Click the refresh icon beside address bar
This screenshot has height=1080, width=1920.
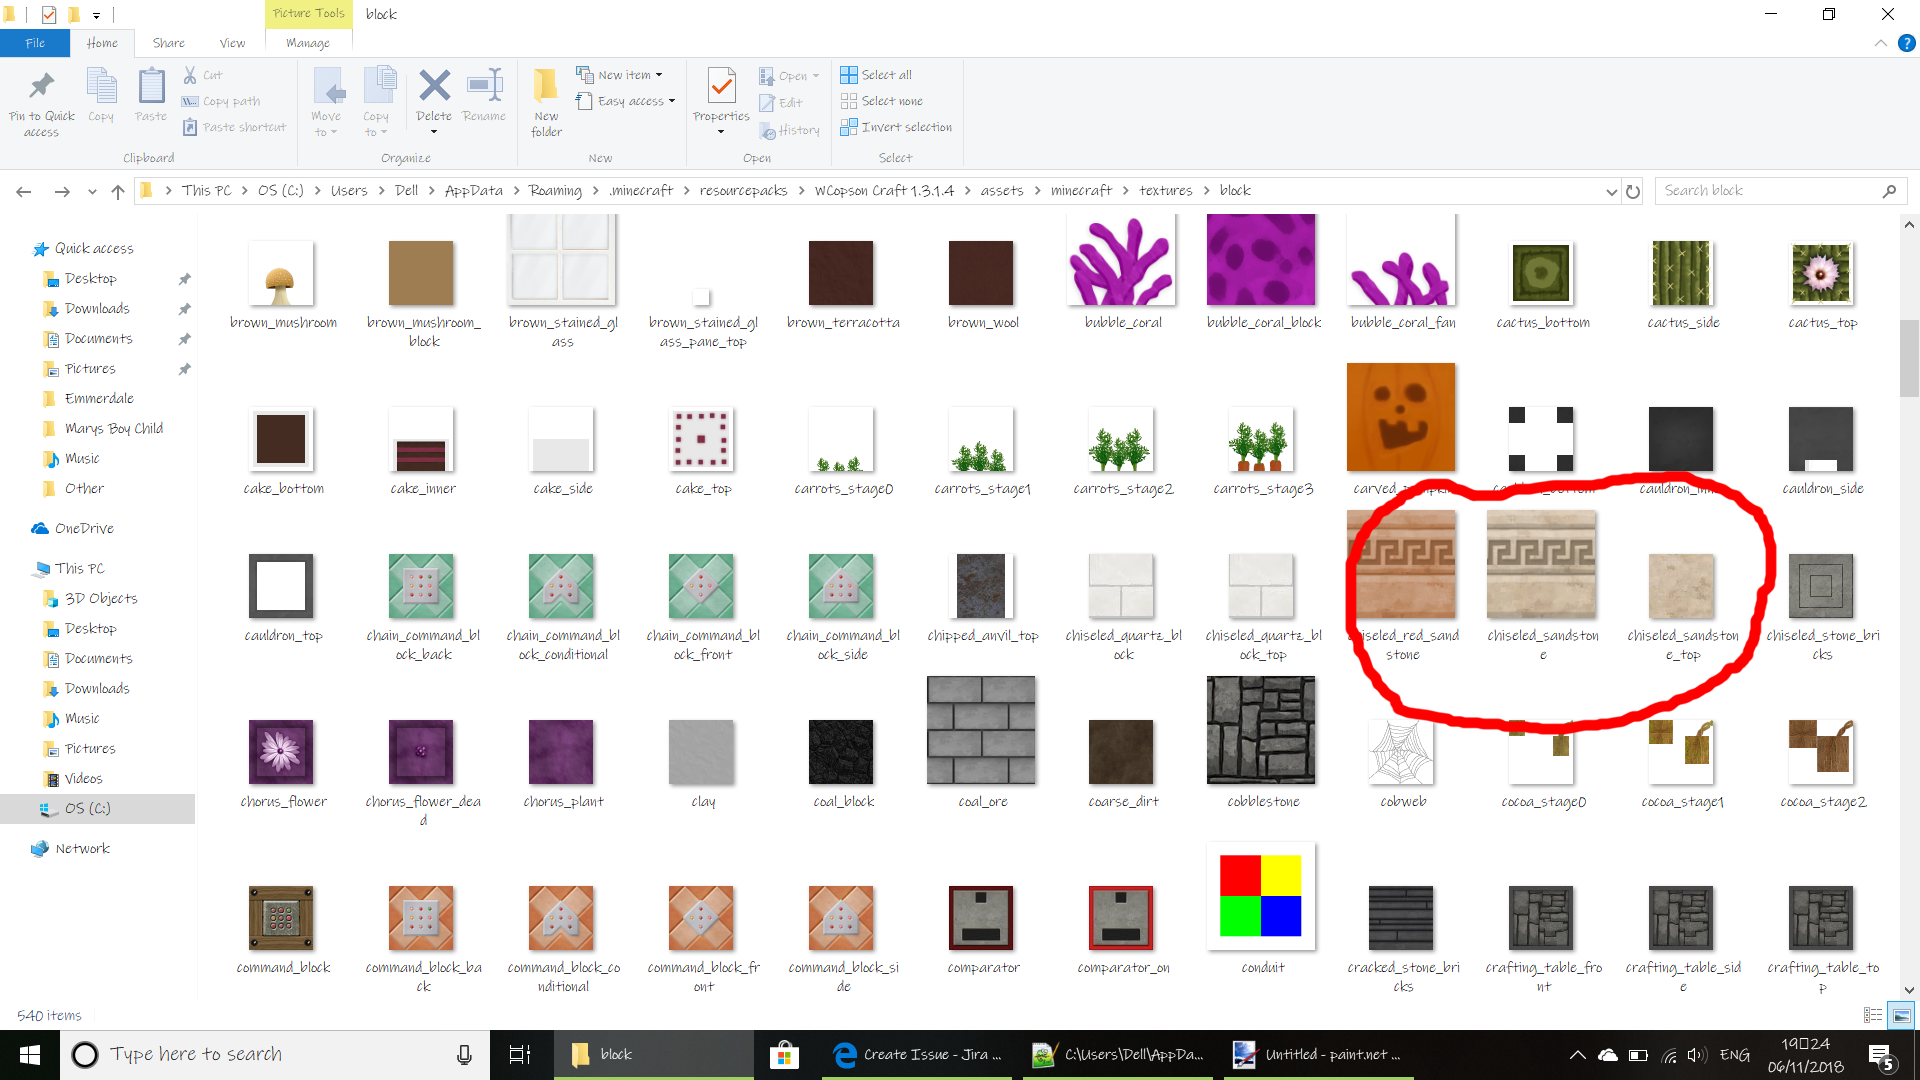click(x=1633, y=191)
